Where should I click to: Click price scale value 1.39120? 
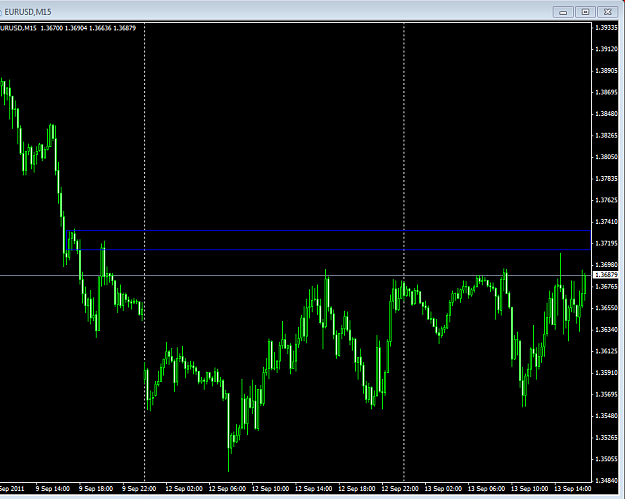[x=606, y=49]
